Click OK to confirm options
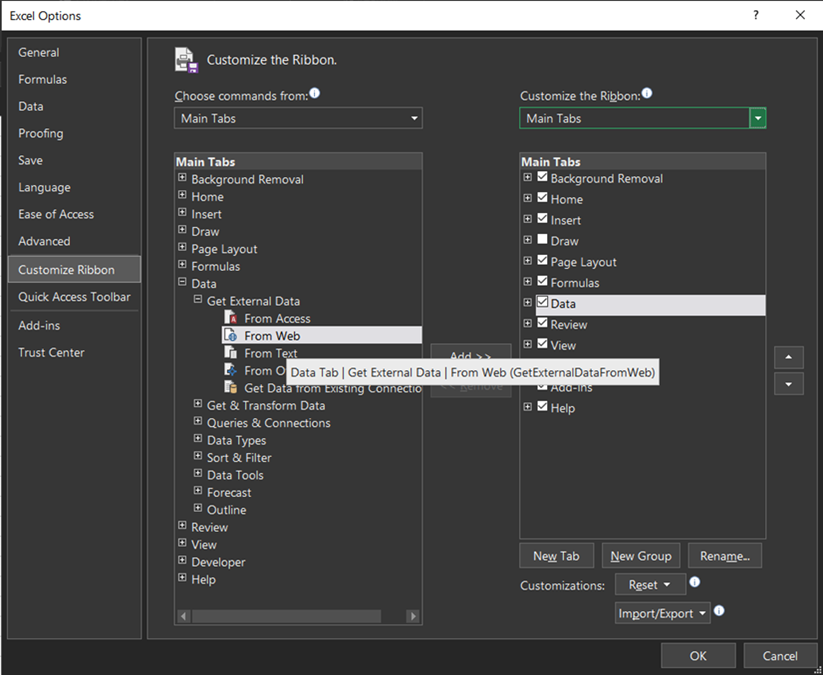 click(x=698, y=656)
